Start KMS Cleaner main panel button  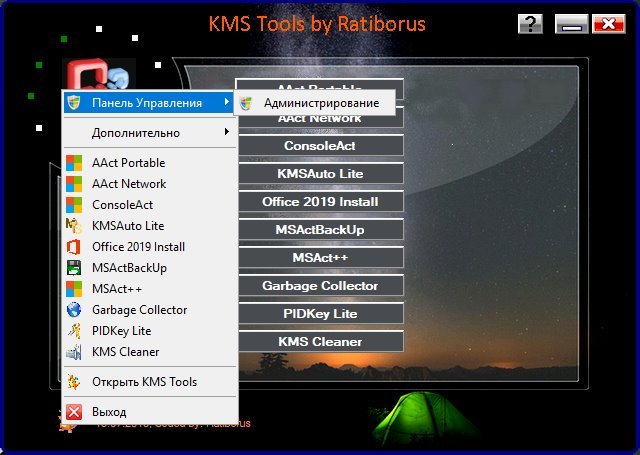[321, 342]
